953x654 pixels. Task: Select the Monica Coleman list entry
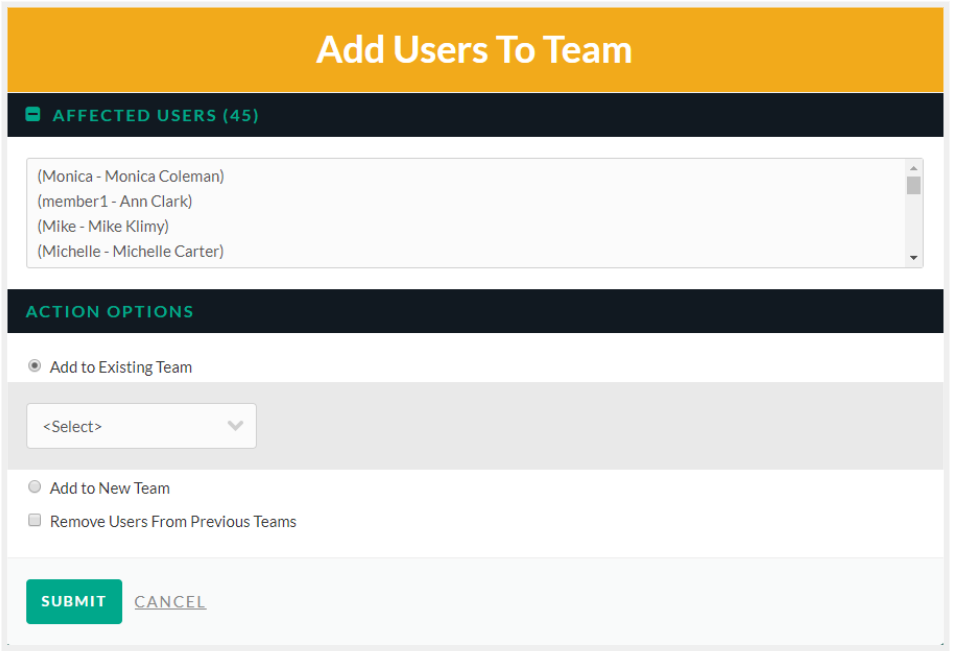tap(131, 176)
